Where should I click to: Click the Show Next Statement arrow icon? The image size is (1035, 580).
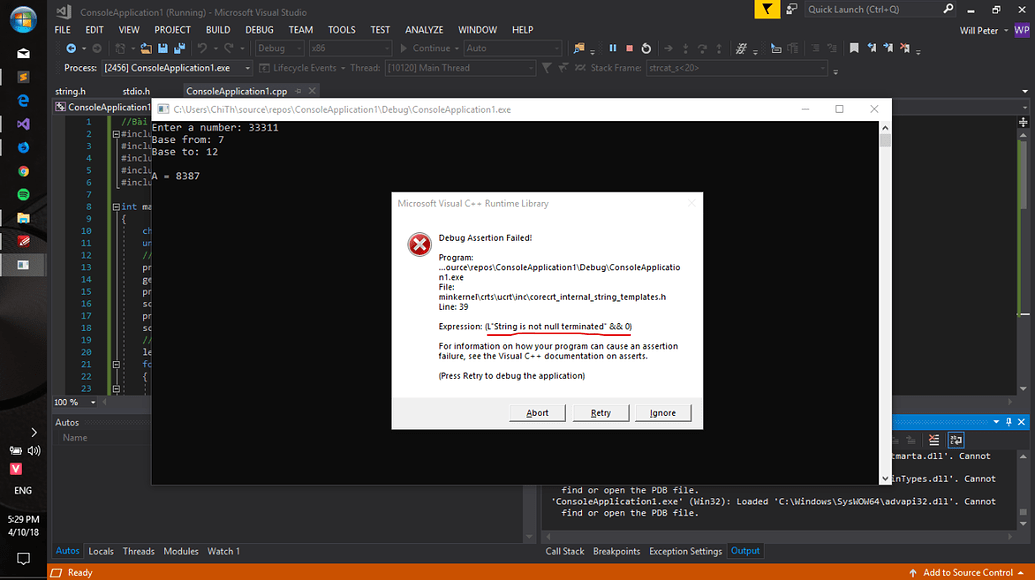tap(668, 48)
